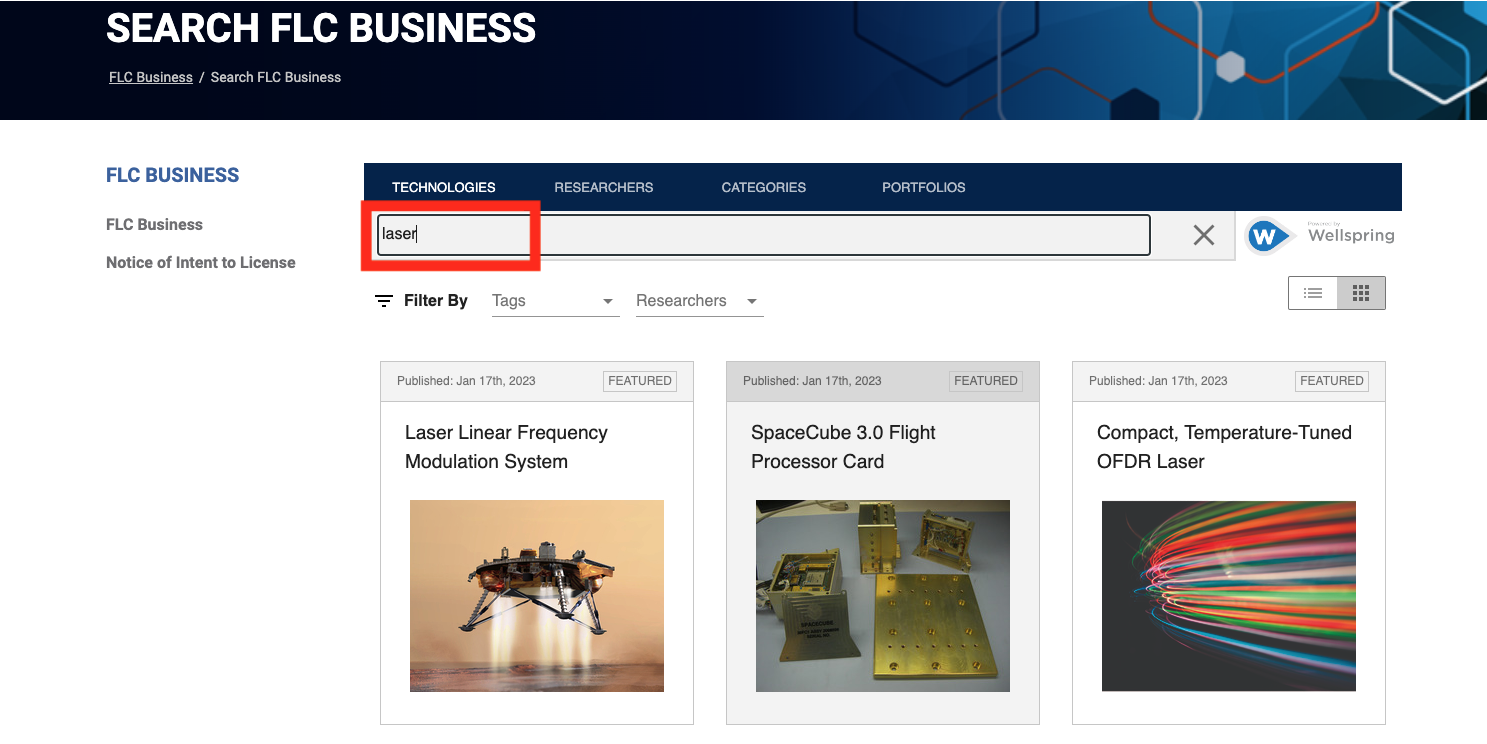Open Laser Linear Frequency Modulation System title
Viewport: 1487px width, 744px height.
coord(506,447)
